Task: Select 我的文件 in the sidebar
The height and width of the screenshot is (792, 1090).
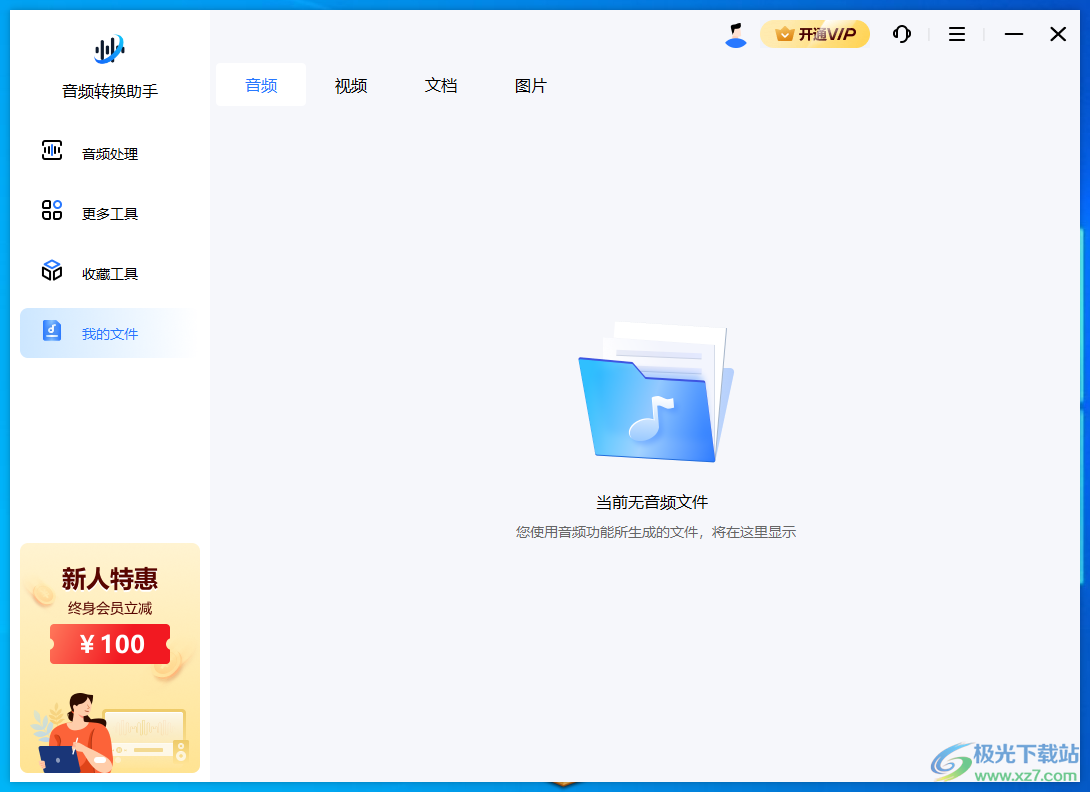Action: pos(110,333)
